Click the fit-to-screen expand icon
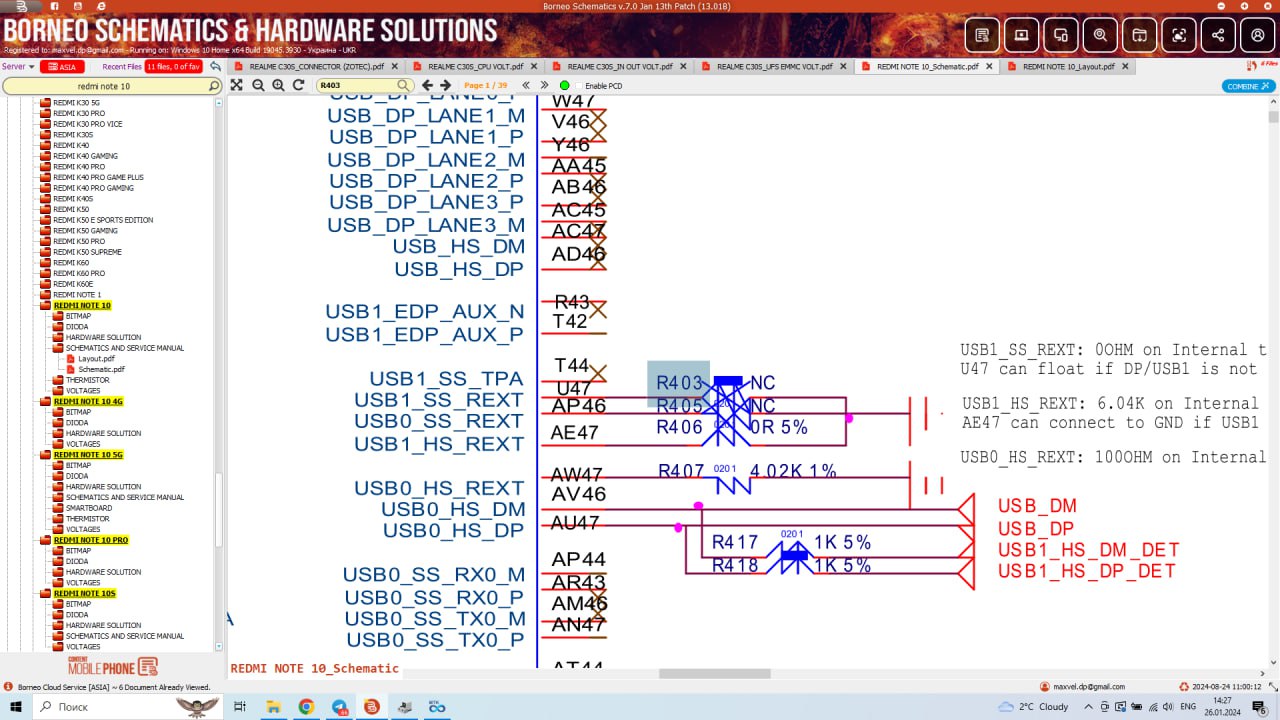The image size is (1280, 720). [237, 85]
